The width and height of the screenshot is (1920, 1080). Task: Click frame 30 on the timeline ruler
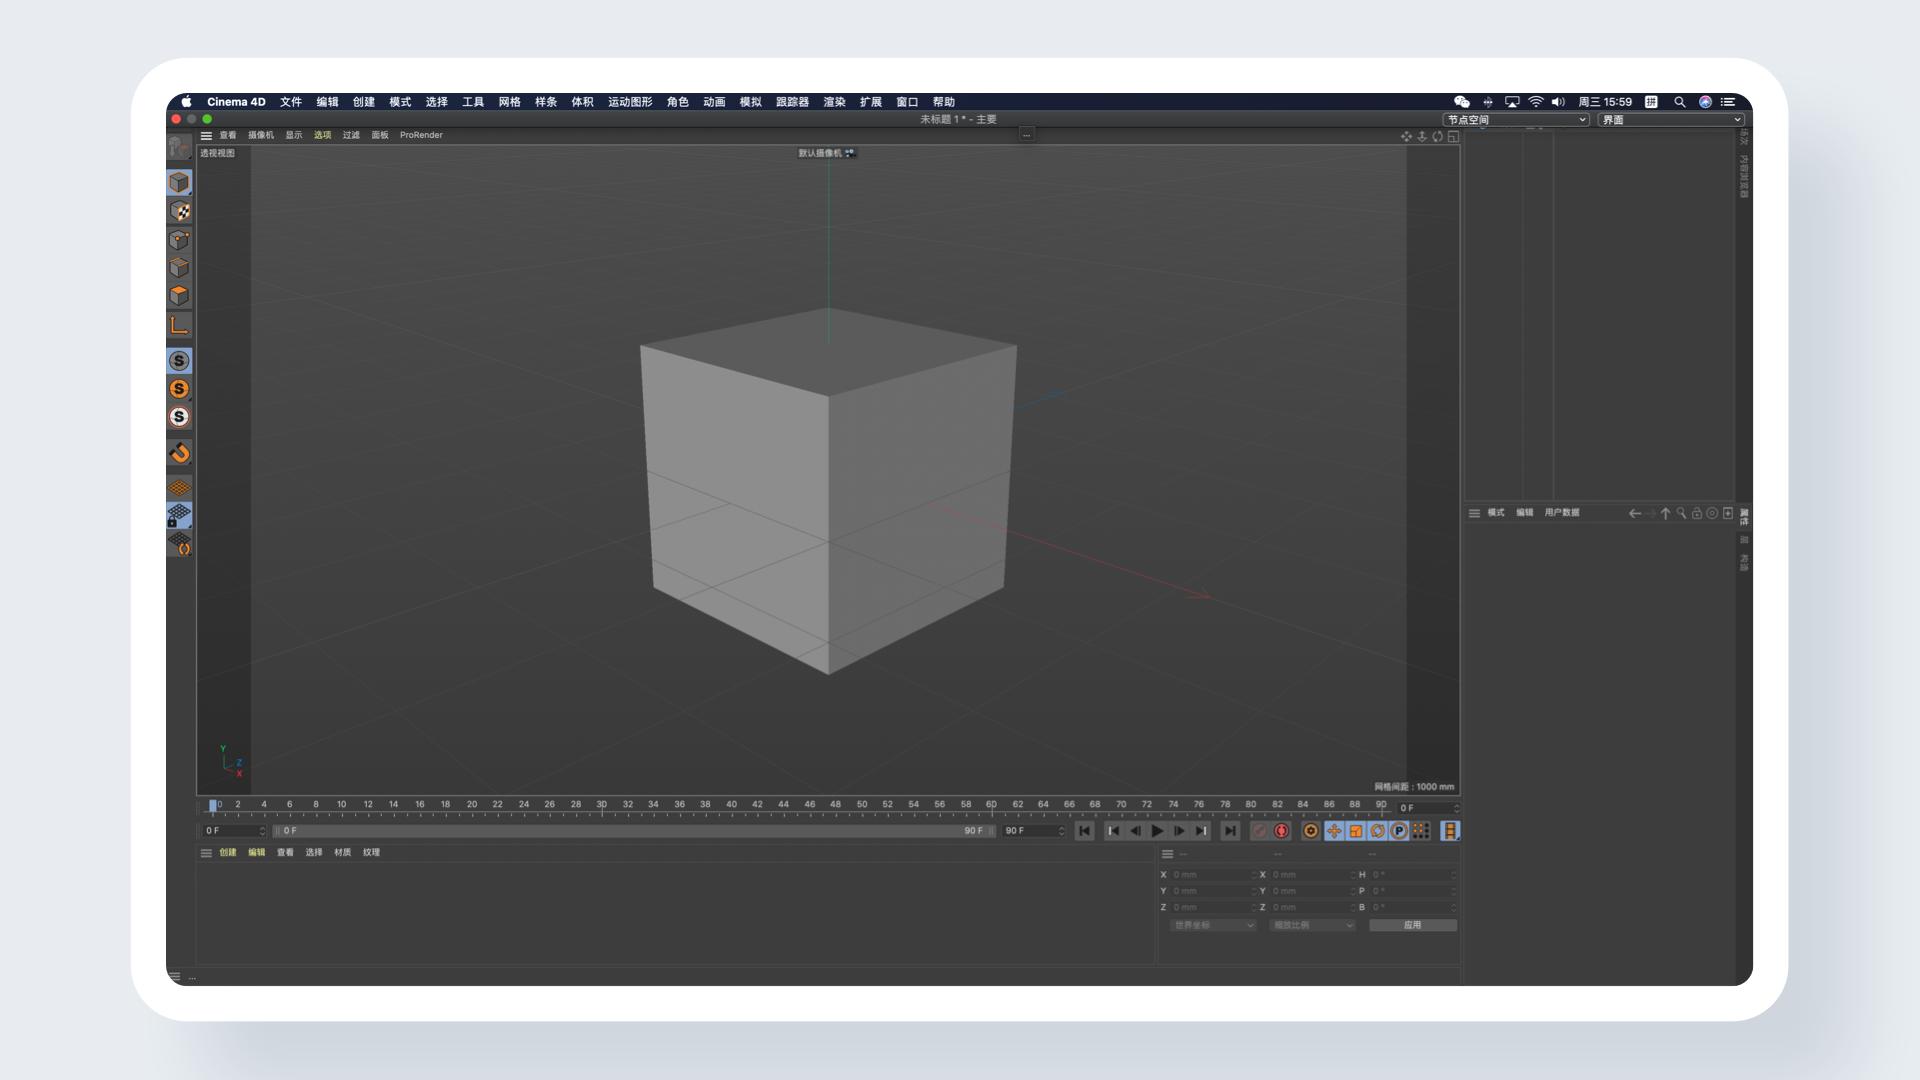click(601, 806)
